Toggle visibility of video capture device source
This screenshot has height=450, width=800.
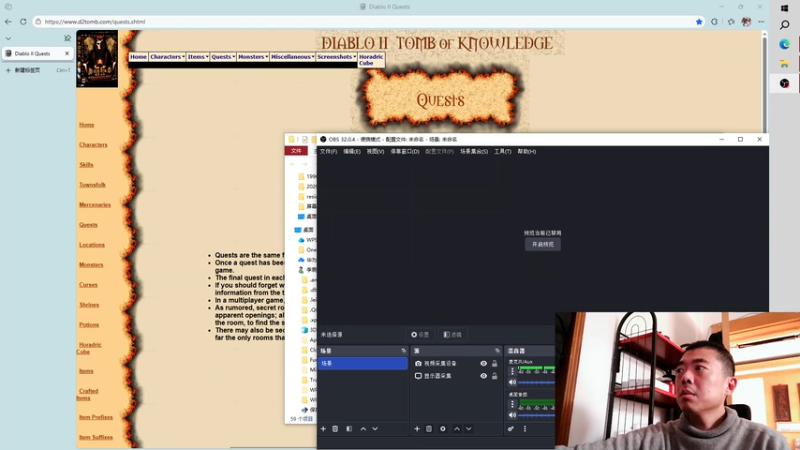click(x=483, y=363)
